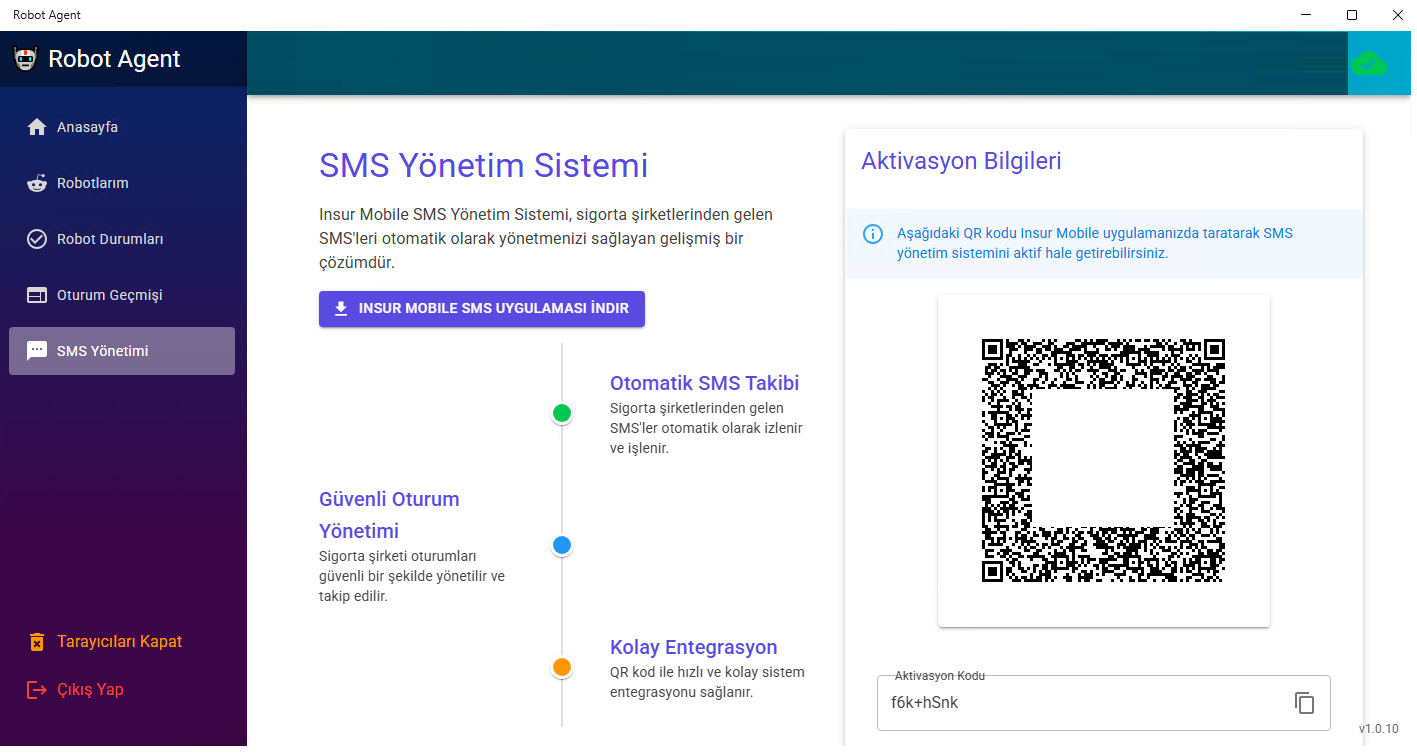The height and width of the screenshot is (755, 1417).
Task: Click the Tarayıcıları Kapat browser-close icon
Action: [38, 641]
